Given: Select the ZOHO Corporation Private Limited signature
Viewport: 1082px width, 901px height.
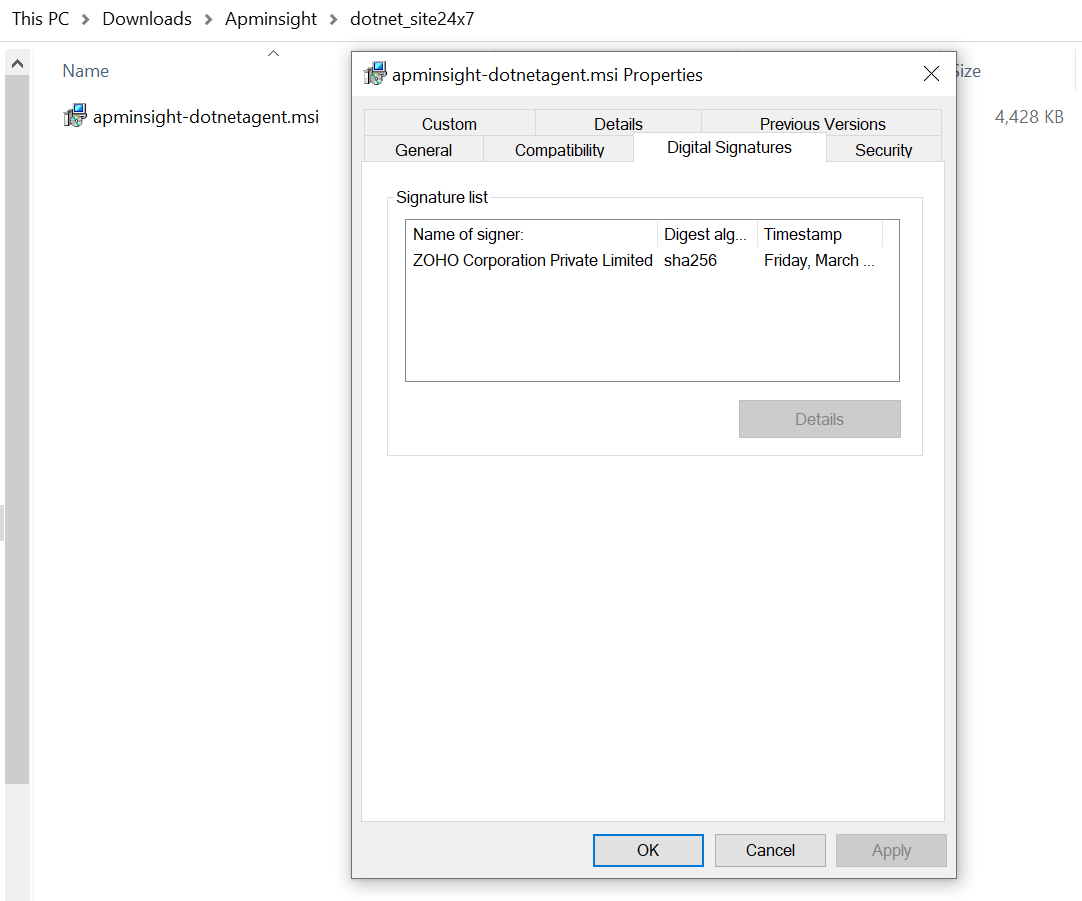Looking at the screenshot, I should click(532, 260).
